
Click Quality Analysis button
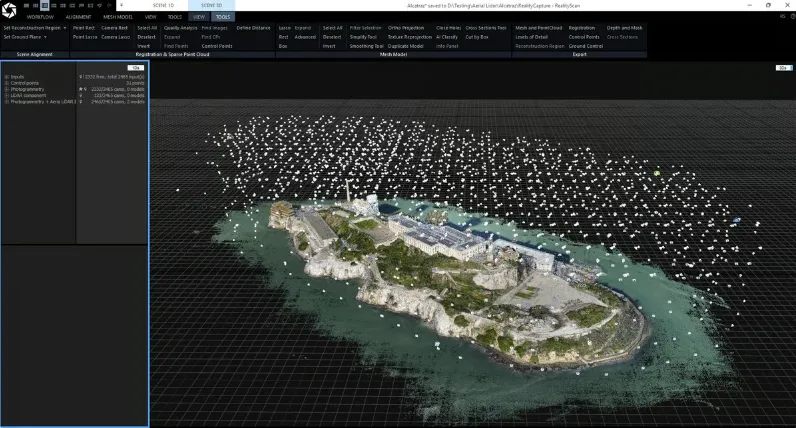(180, 28)
